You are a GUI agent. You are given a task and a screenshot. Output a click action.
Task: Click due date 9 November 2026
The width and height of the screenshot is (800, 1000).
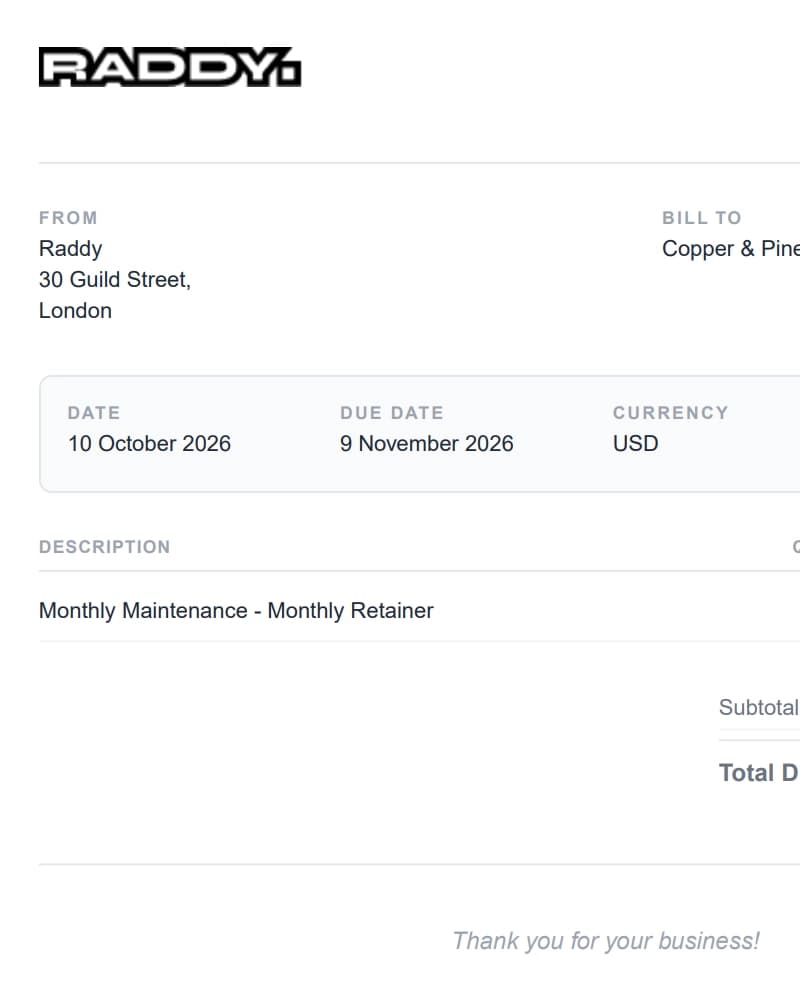click(x=427, y=444)
